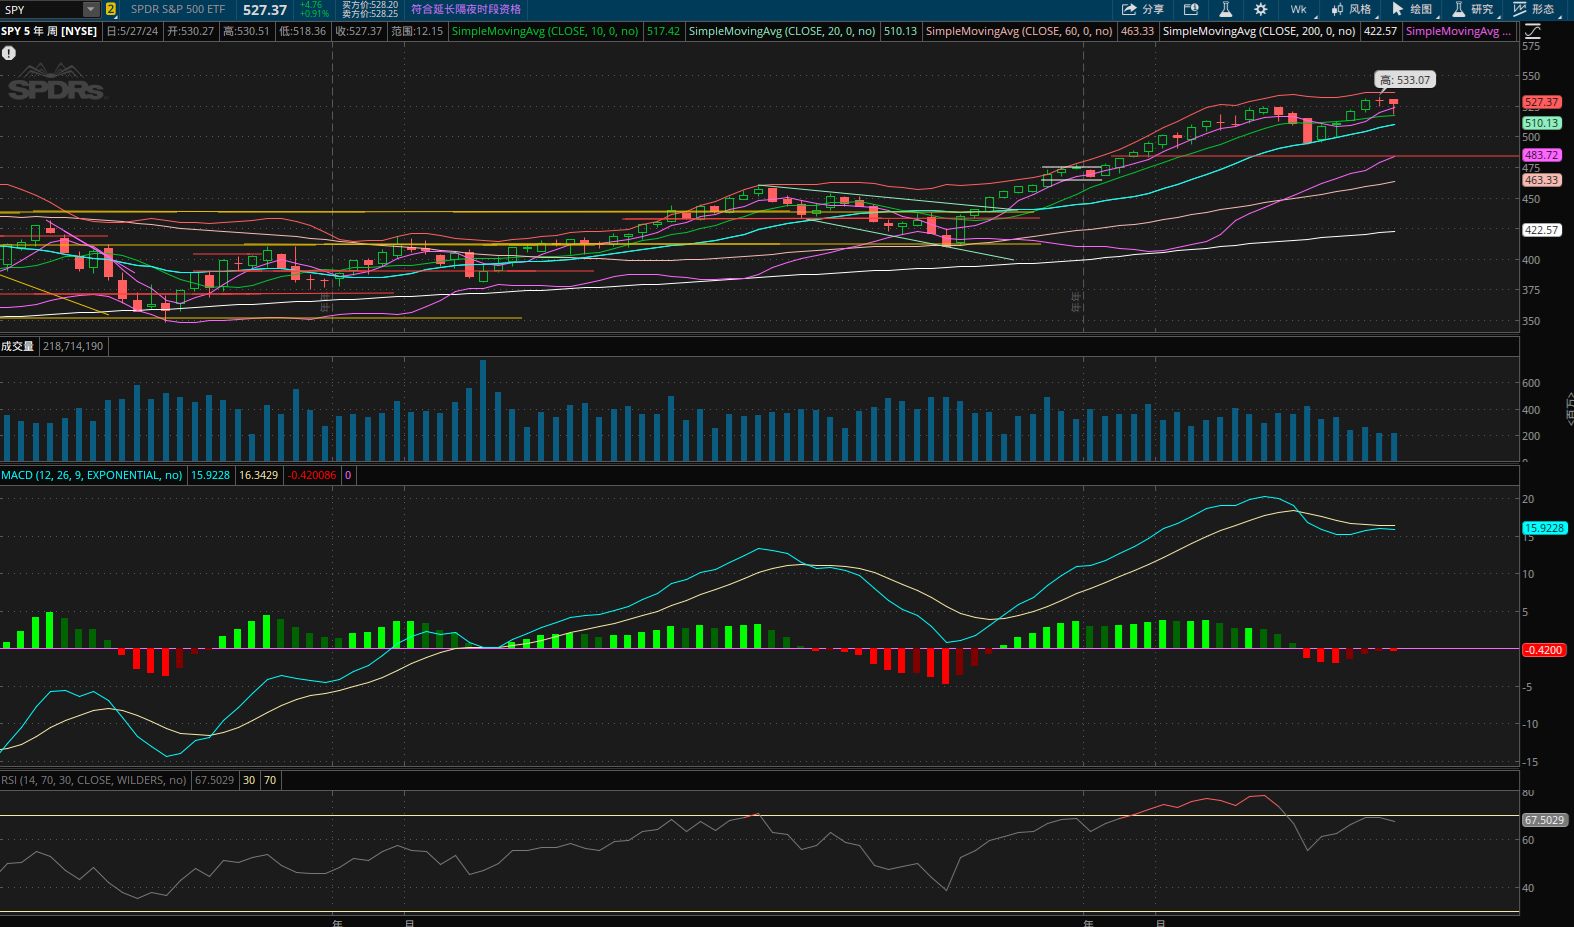Click the ticket/order entry tools icon
Image resolution: width=1574 pixels, height=927 pixels.
click(x=1191, y=9)
